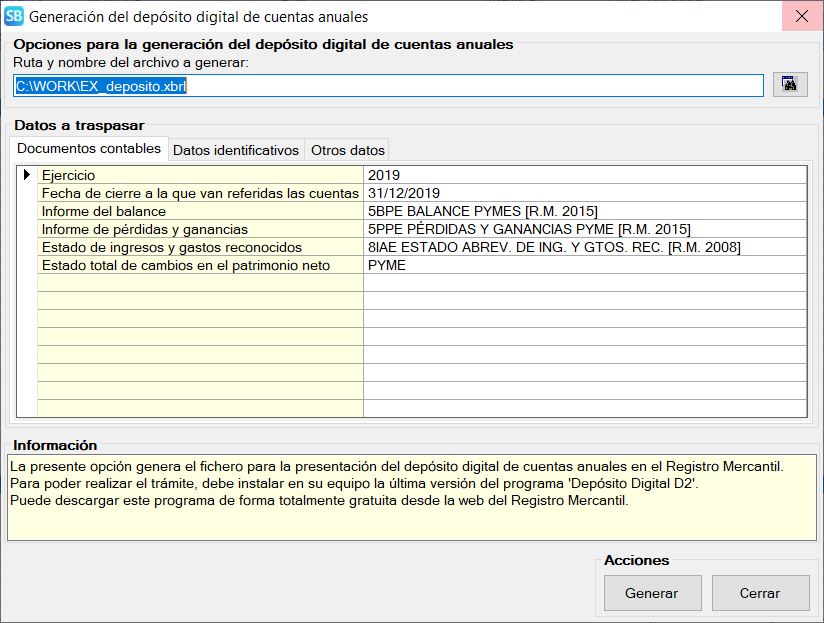The height and width of the screenshot is (623, 824).
Task: Switch to the Datos identificativos tab
Action: 236,150
